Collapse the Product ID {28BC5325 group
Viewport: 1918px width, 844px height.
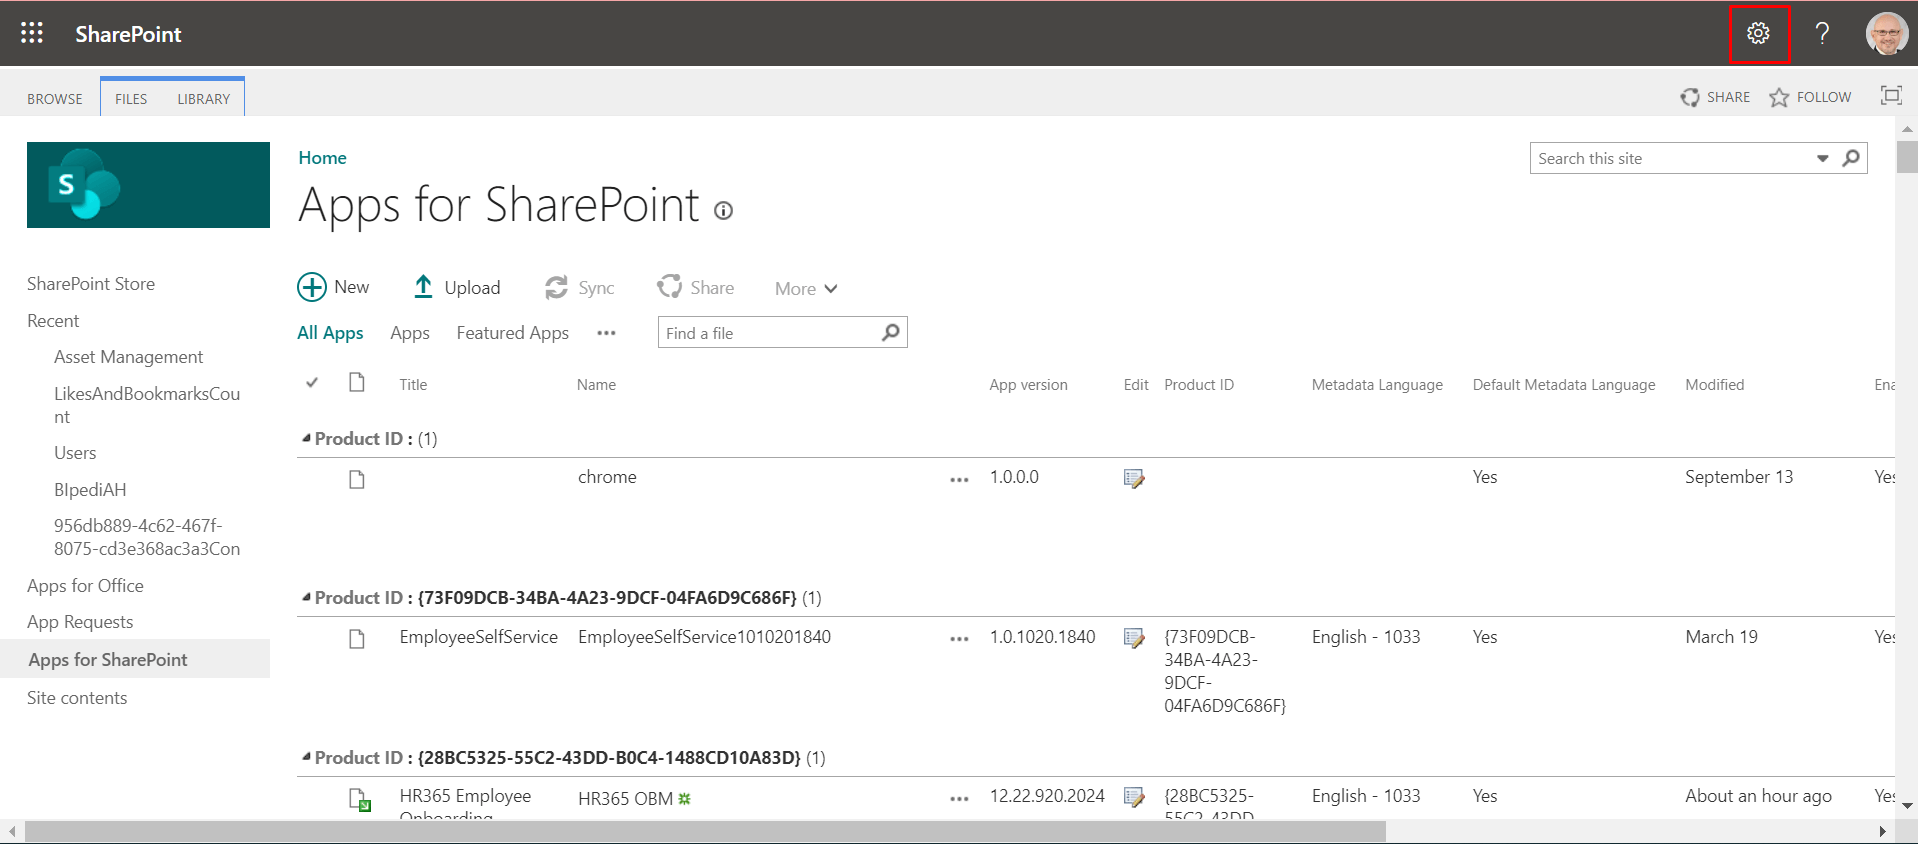pos(306,757)
